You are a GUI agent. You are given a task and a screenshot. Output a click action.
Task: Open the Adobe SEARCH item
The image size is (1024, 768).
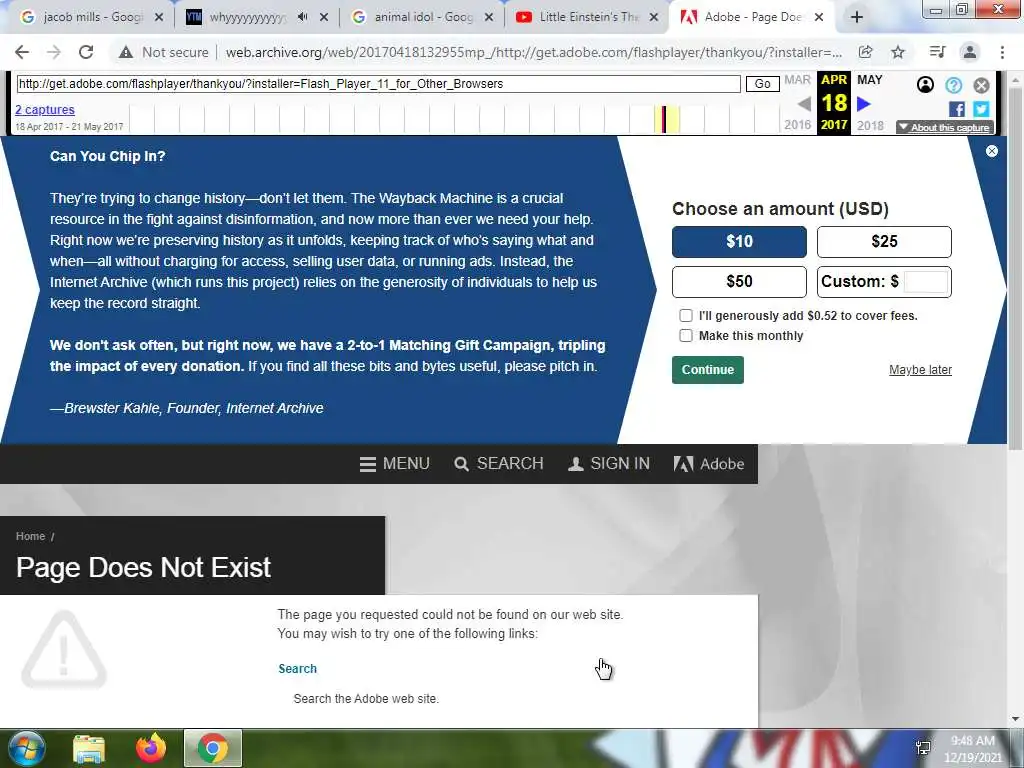499,464
